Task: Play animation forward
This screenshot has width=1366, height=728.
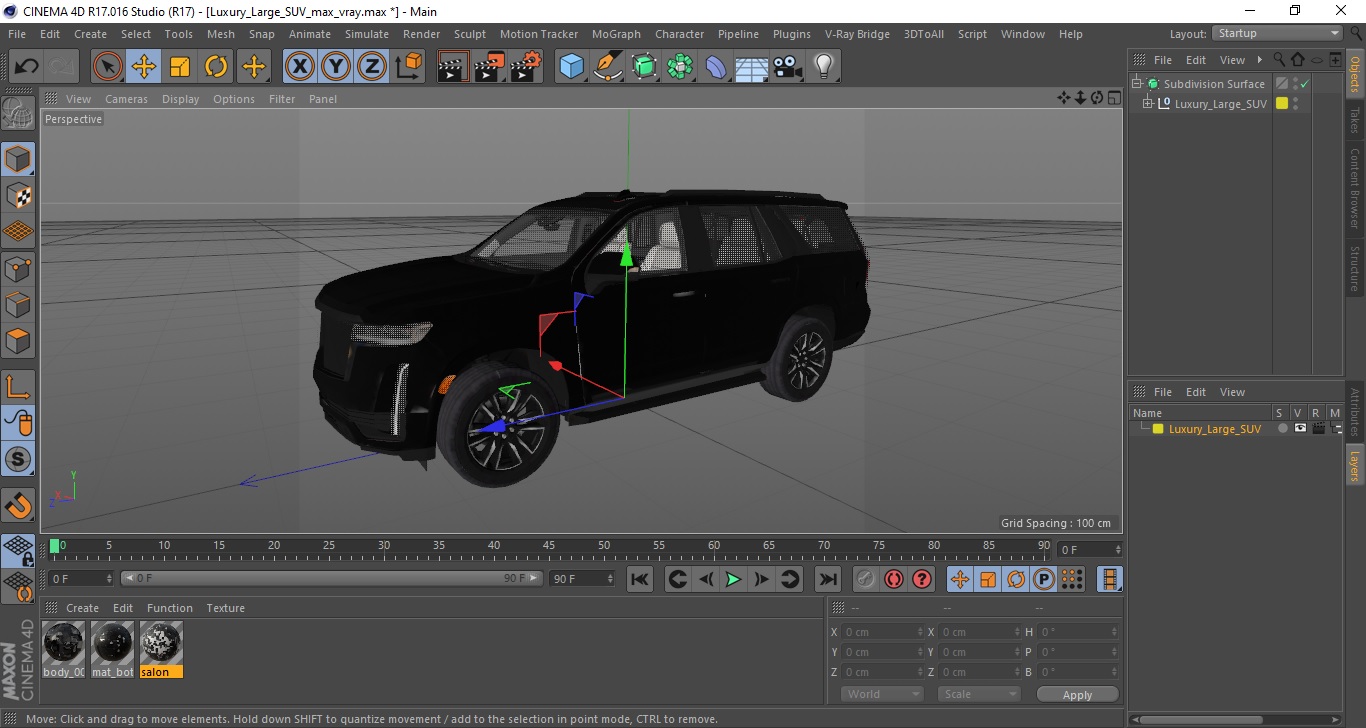Action: coord(733,579)
